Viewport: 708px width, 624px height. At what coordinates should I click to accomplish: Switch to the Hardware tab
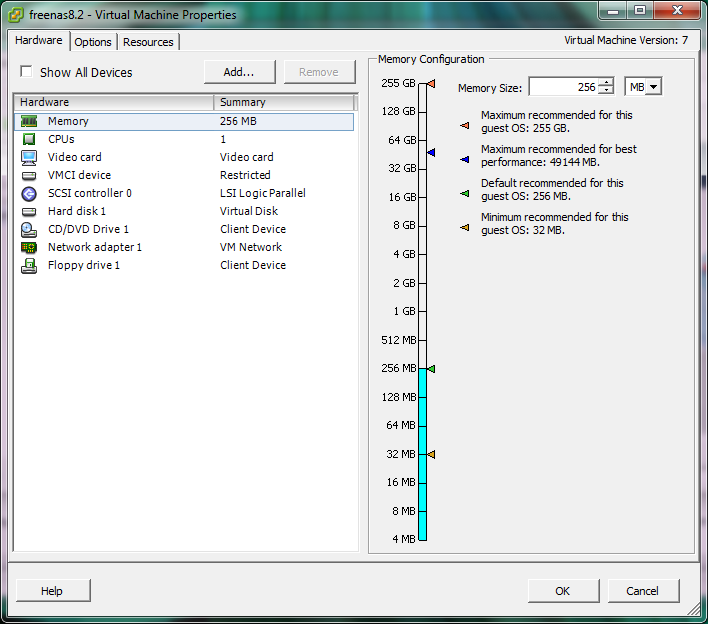(38, 40)
